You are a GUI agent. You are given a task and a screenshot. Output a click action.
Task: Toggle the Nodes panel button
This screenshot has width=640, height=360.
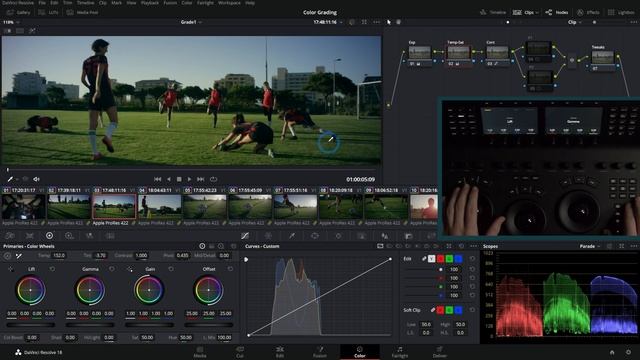click(557, 13)
